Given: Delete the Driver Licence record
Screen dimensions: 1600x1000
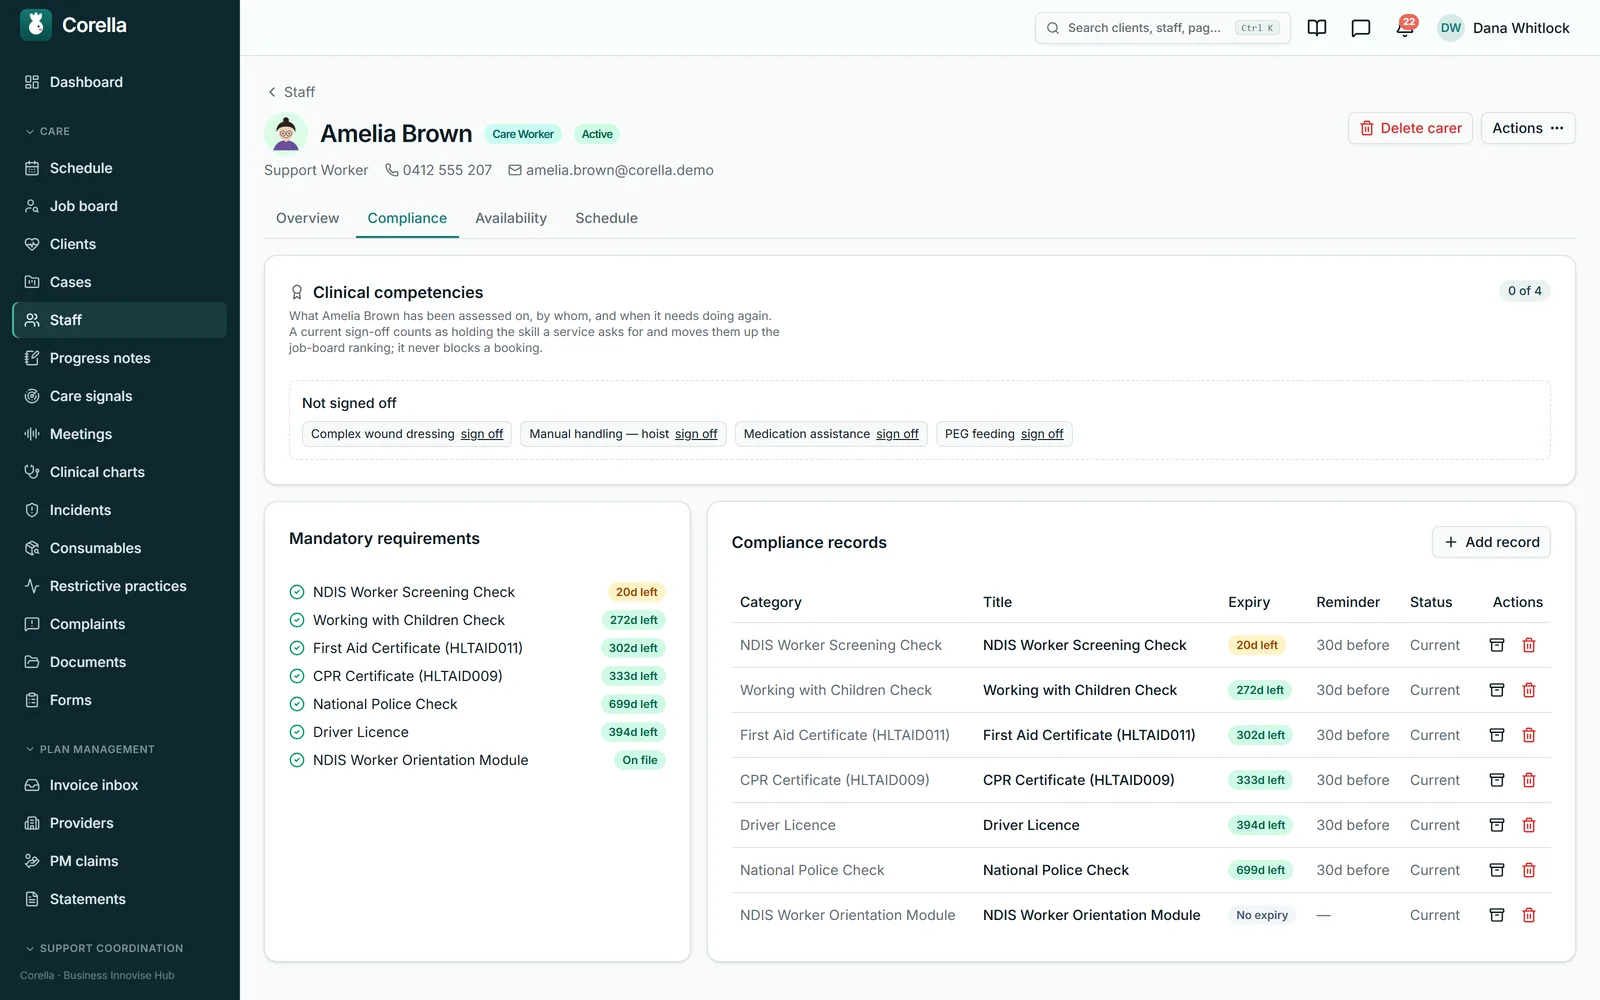Looking at the screenshot, I should point(1529,825).
